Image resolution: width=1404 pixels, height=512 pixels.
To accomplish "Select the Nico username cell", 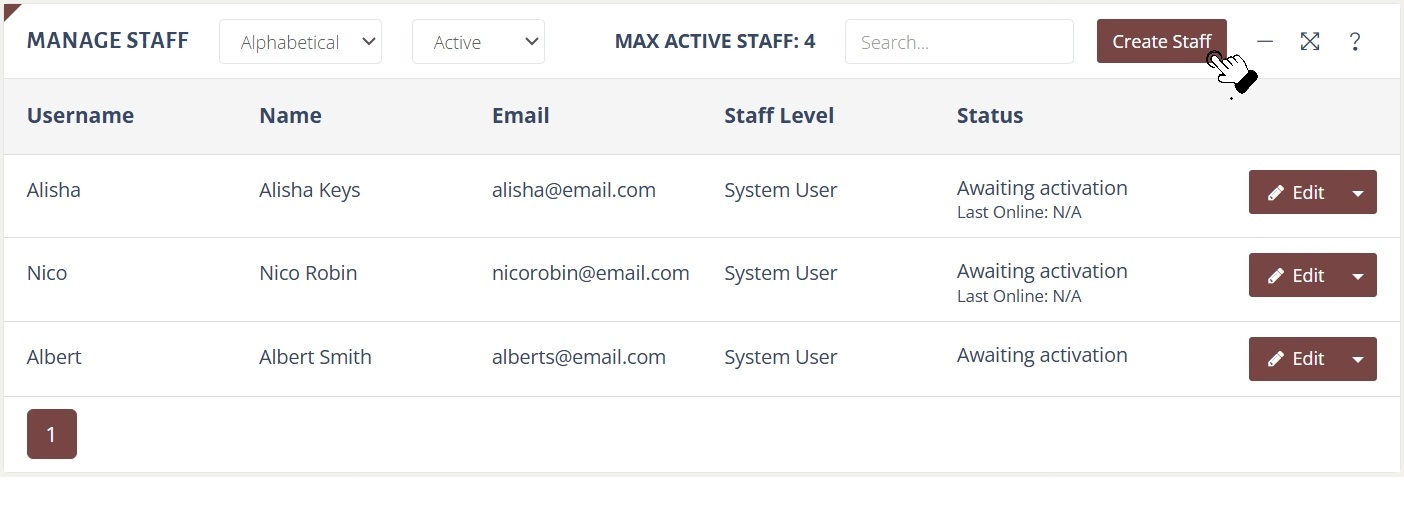I will pos(47,273).
